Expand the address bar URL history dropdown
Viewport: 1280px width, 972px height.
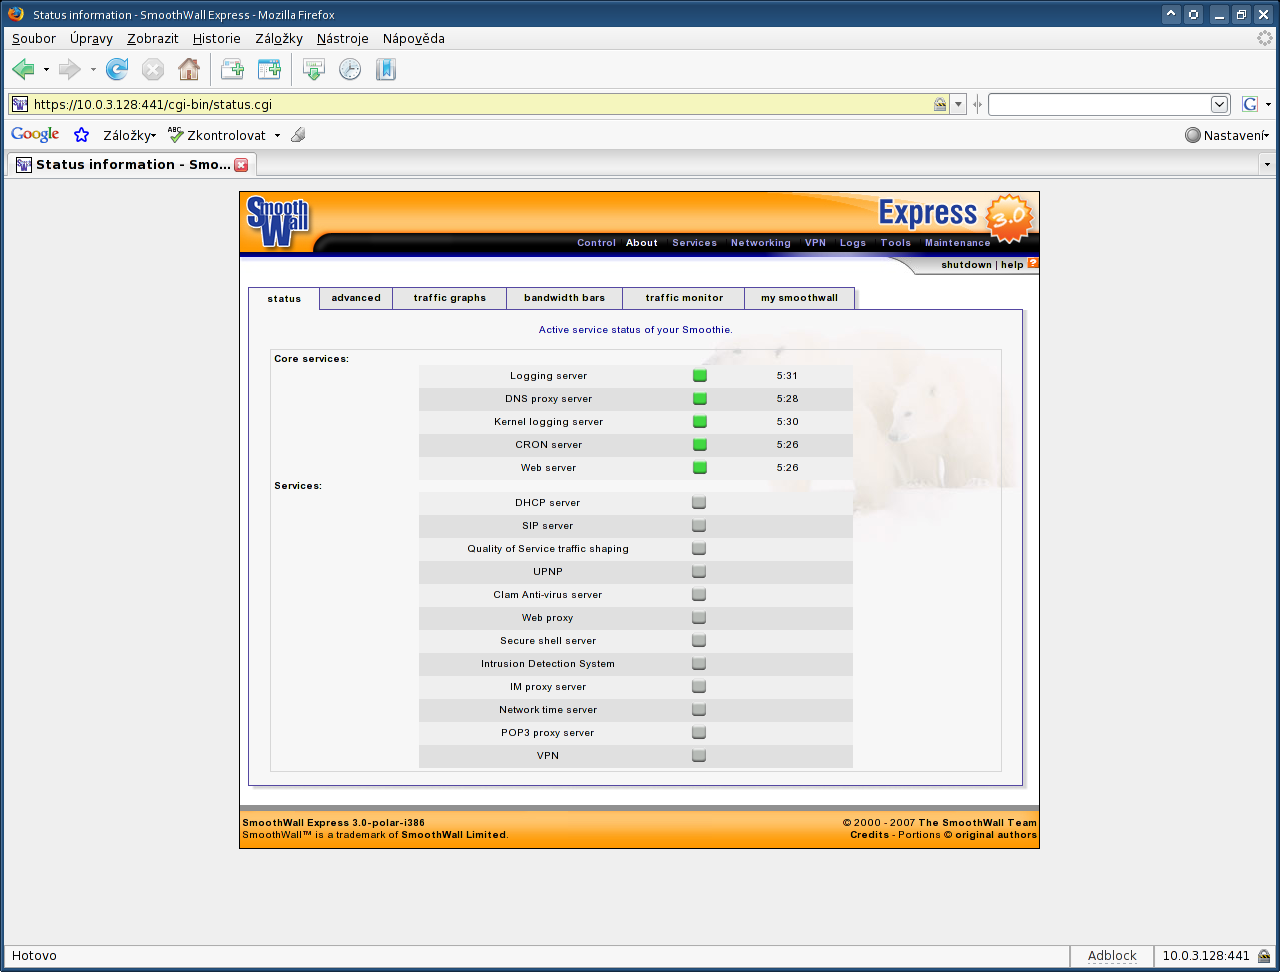(958, 104)
